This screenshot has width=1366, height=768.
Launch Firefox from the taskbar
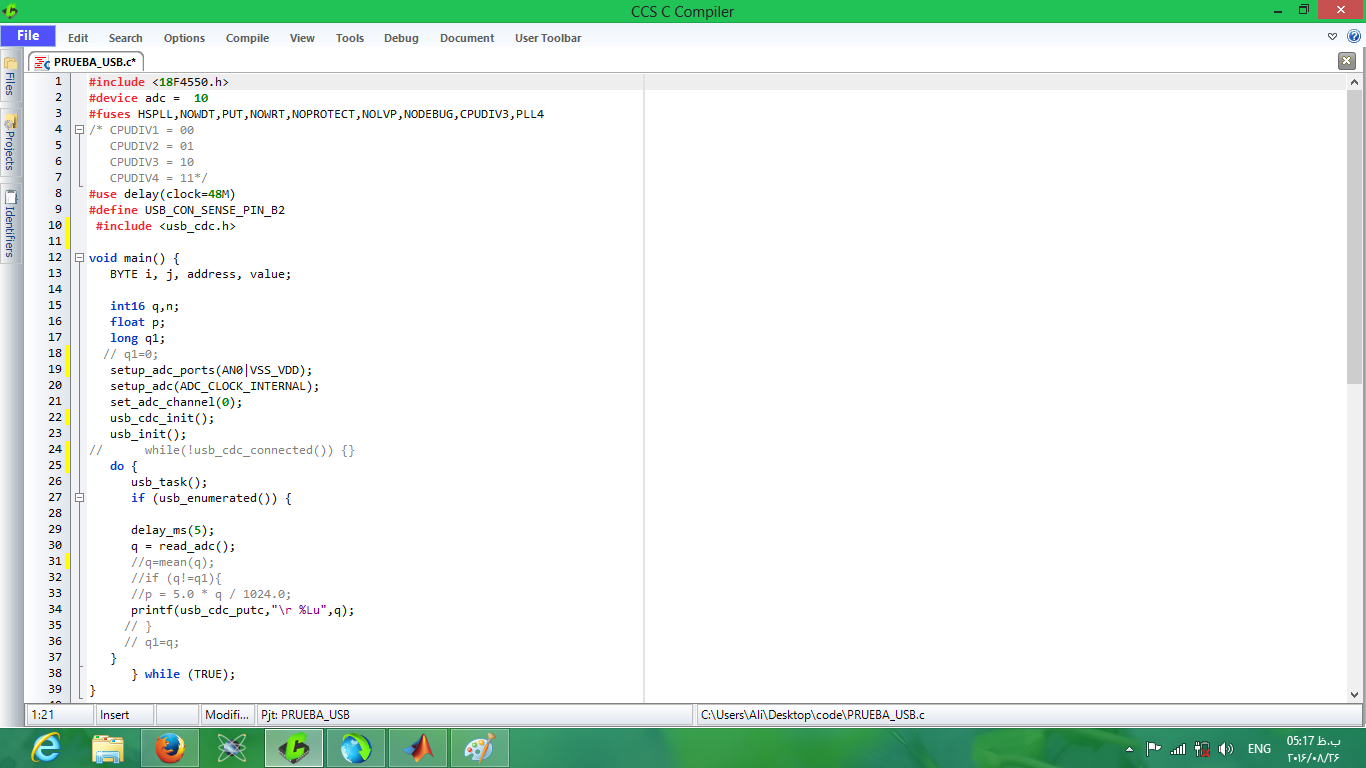[170, 748]
